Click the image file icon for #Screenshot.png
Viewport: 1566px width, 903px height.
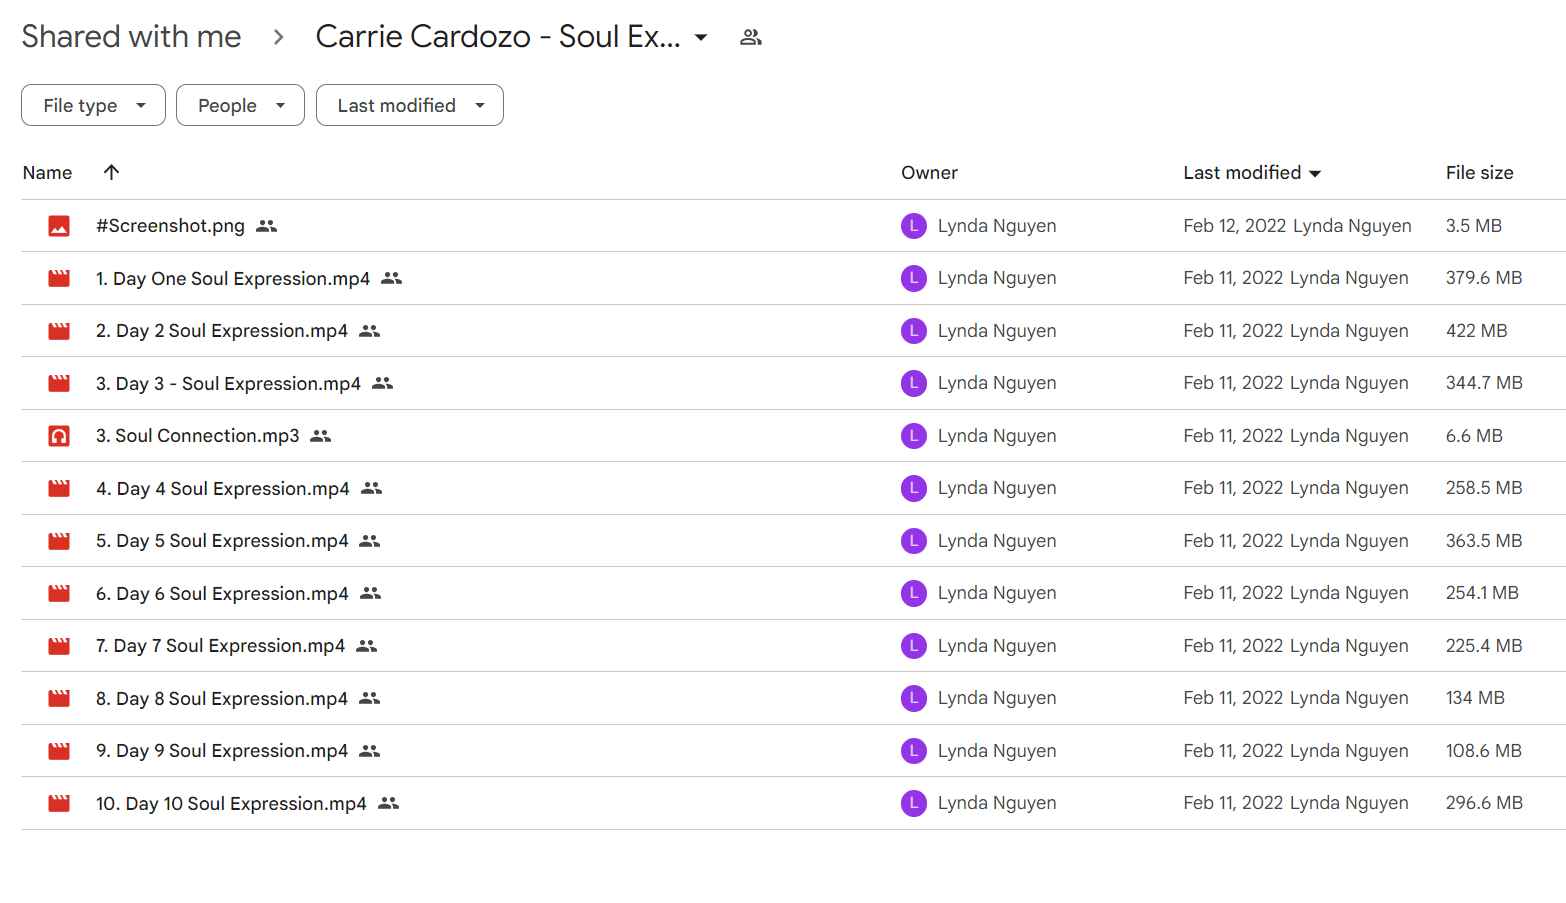click(59, 226)
